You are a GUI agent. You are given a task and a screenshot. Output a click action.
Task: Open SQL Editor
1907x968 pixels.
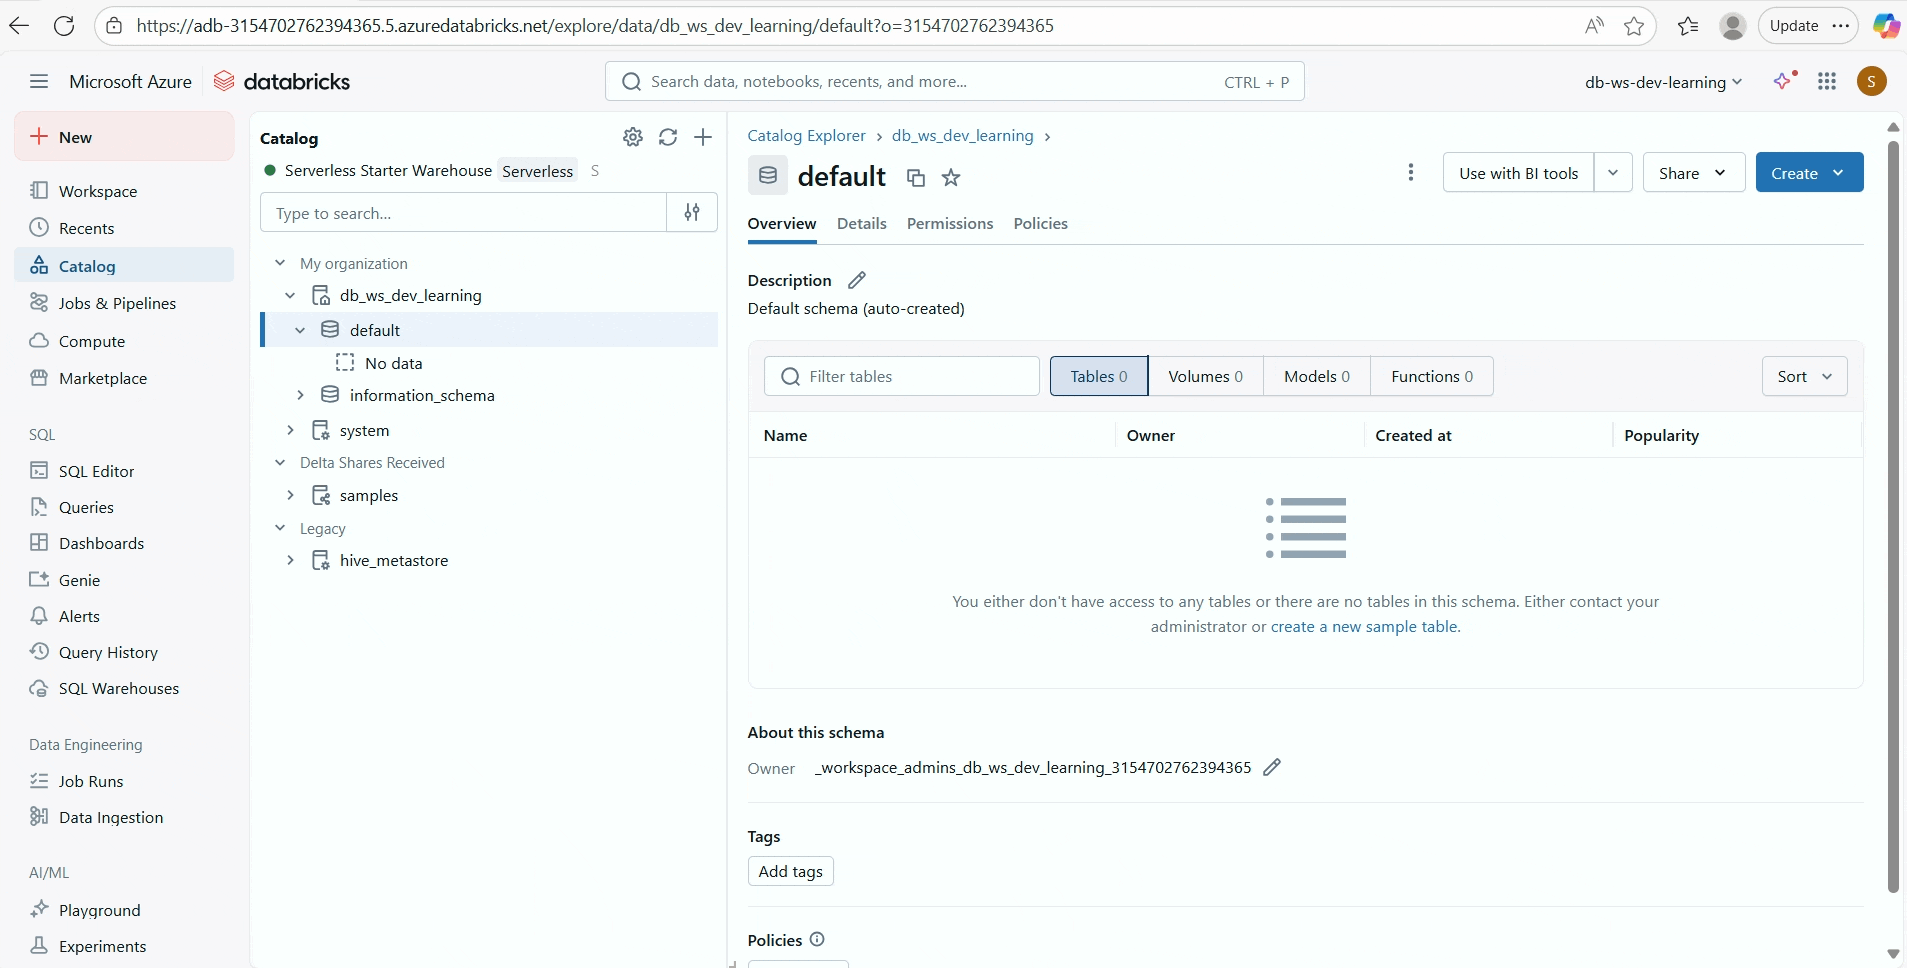124,471
